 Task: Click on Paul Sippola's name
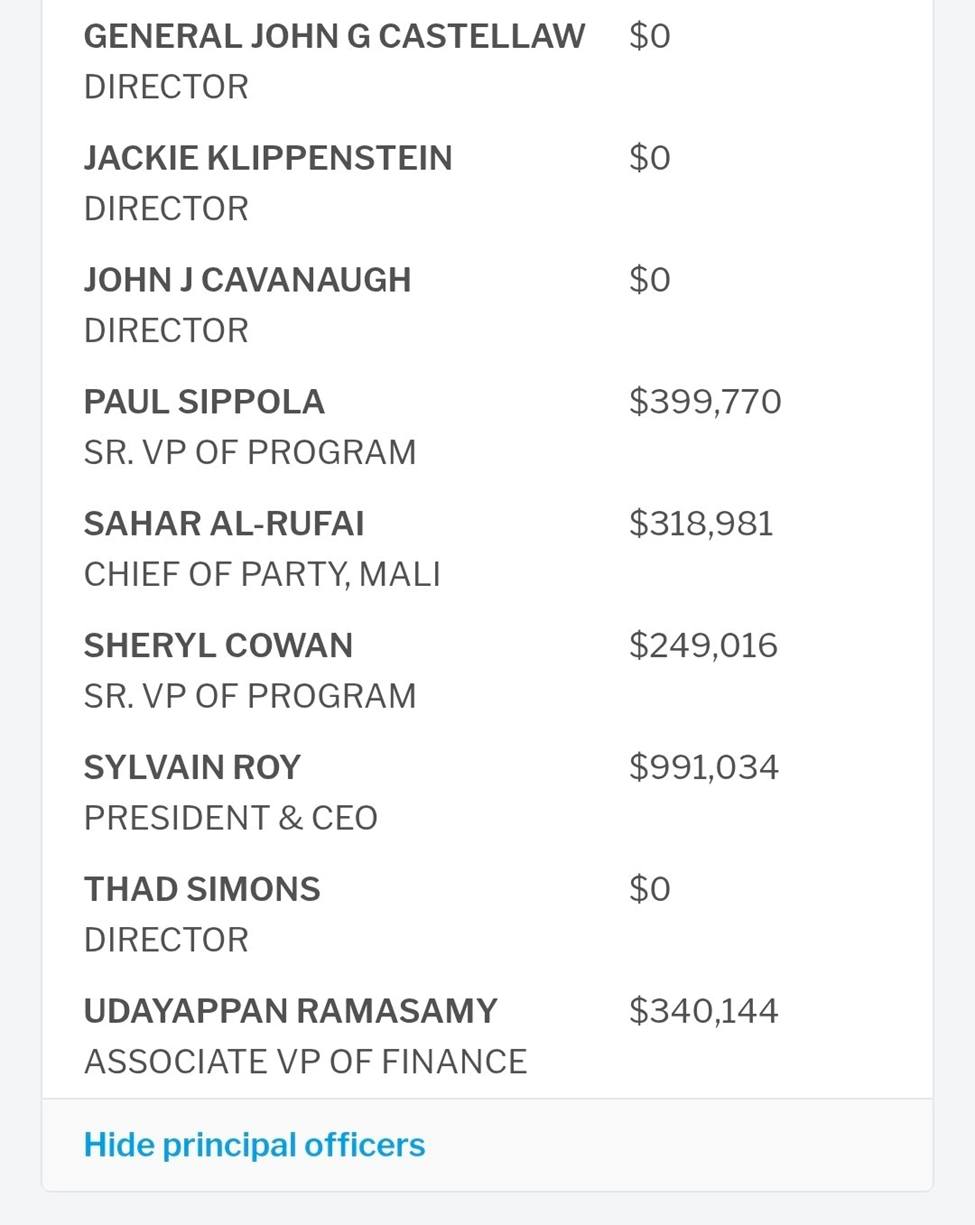pyautogui.click(x=204, y=402)
